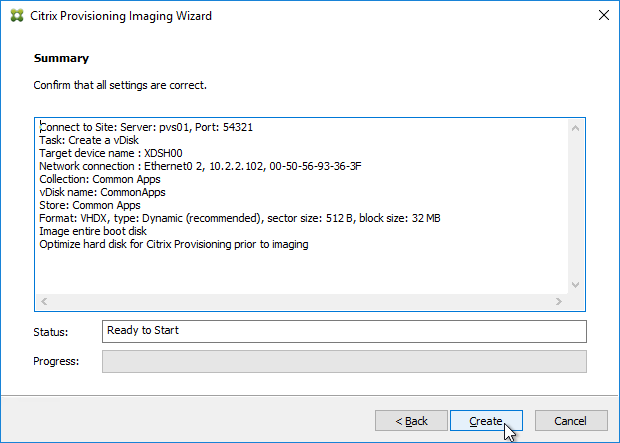Screen dimensions: 620x443
Task: Select the 'Optimize hard disk for Citrix Provisioning' line
Action: tap(174, 244)
